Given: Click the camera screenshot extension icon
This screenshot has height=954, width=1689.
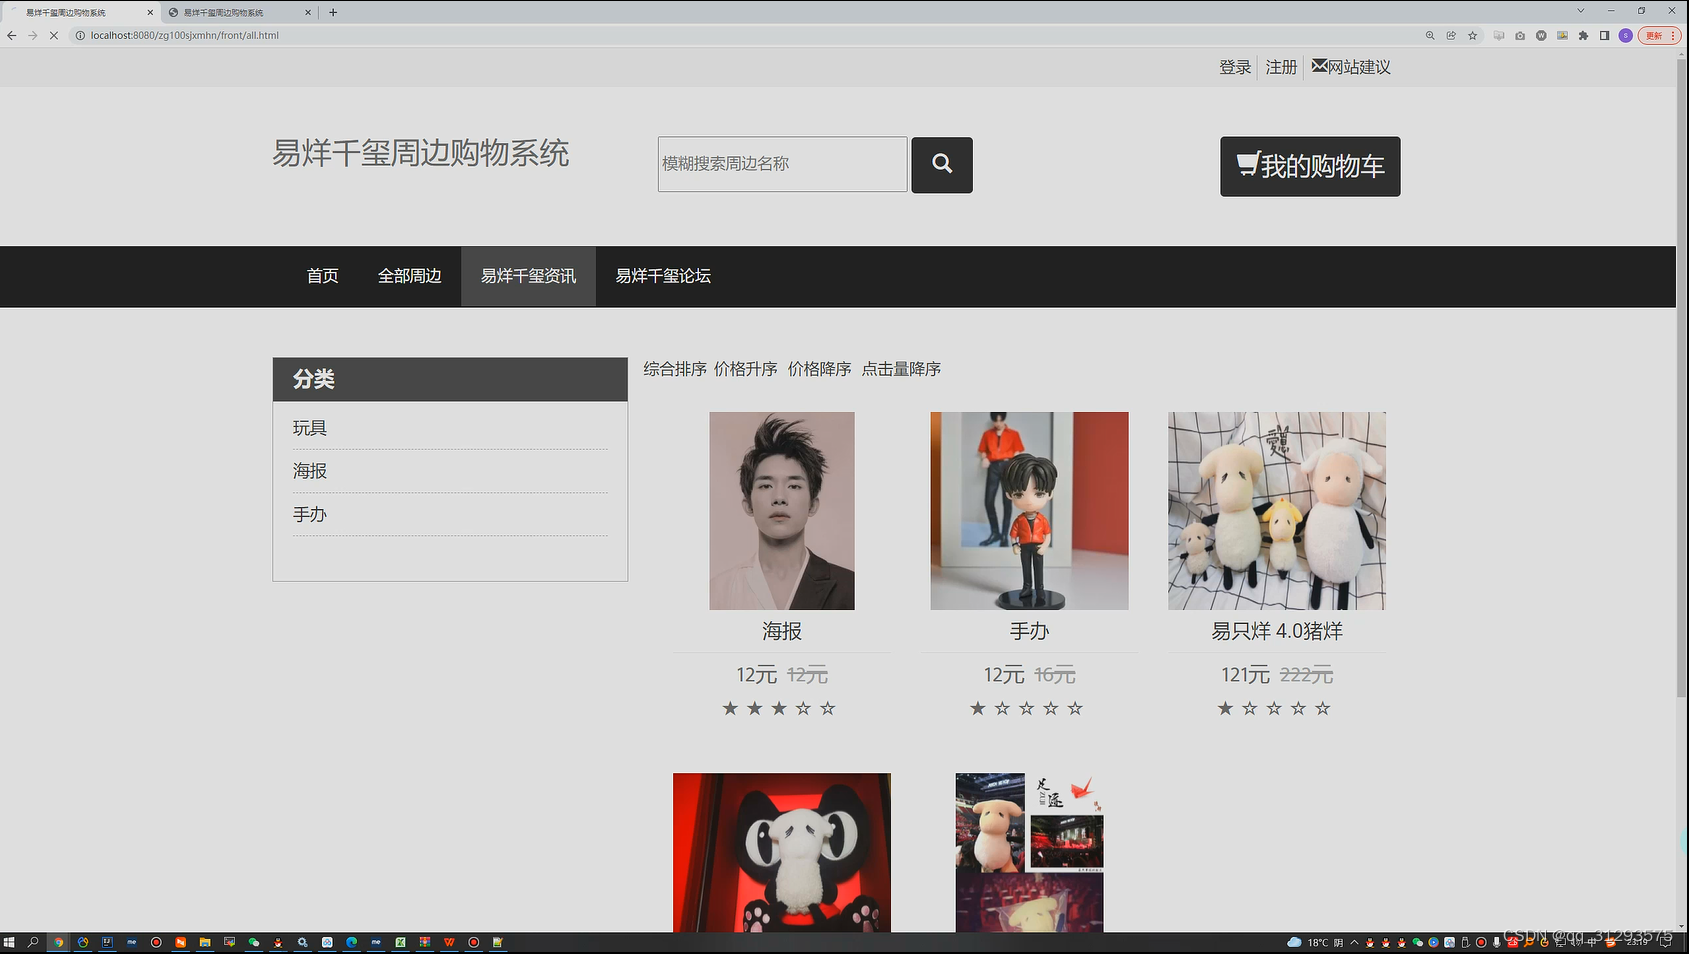Looking at the screenshot, I should [1520, 35].
